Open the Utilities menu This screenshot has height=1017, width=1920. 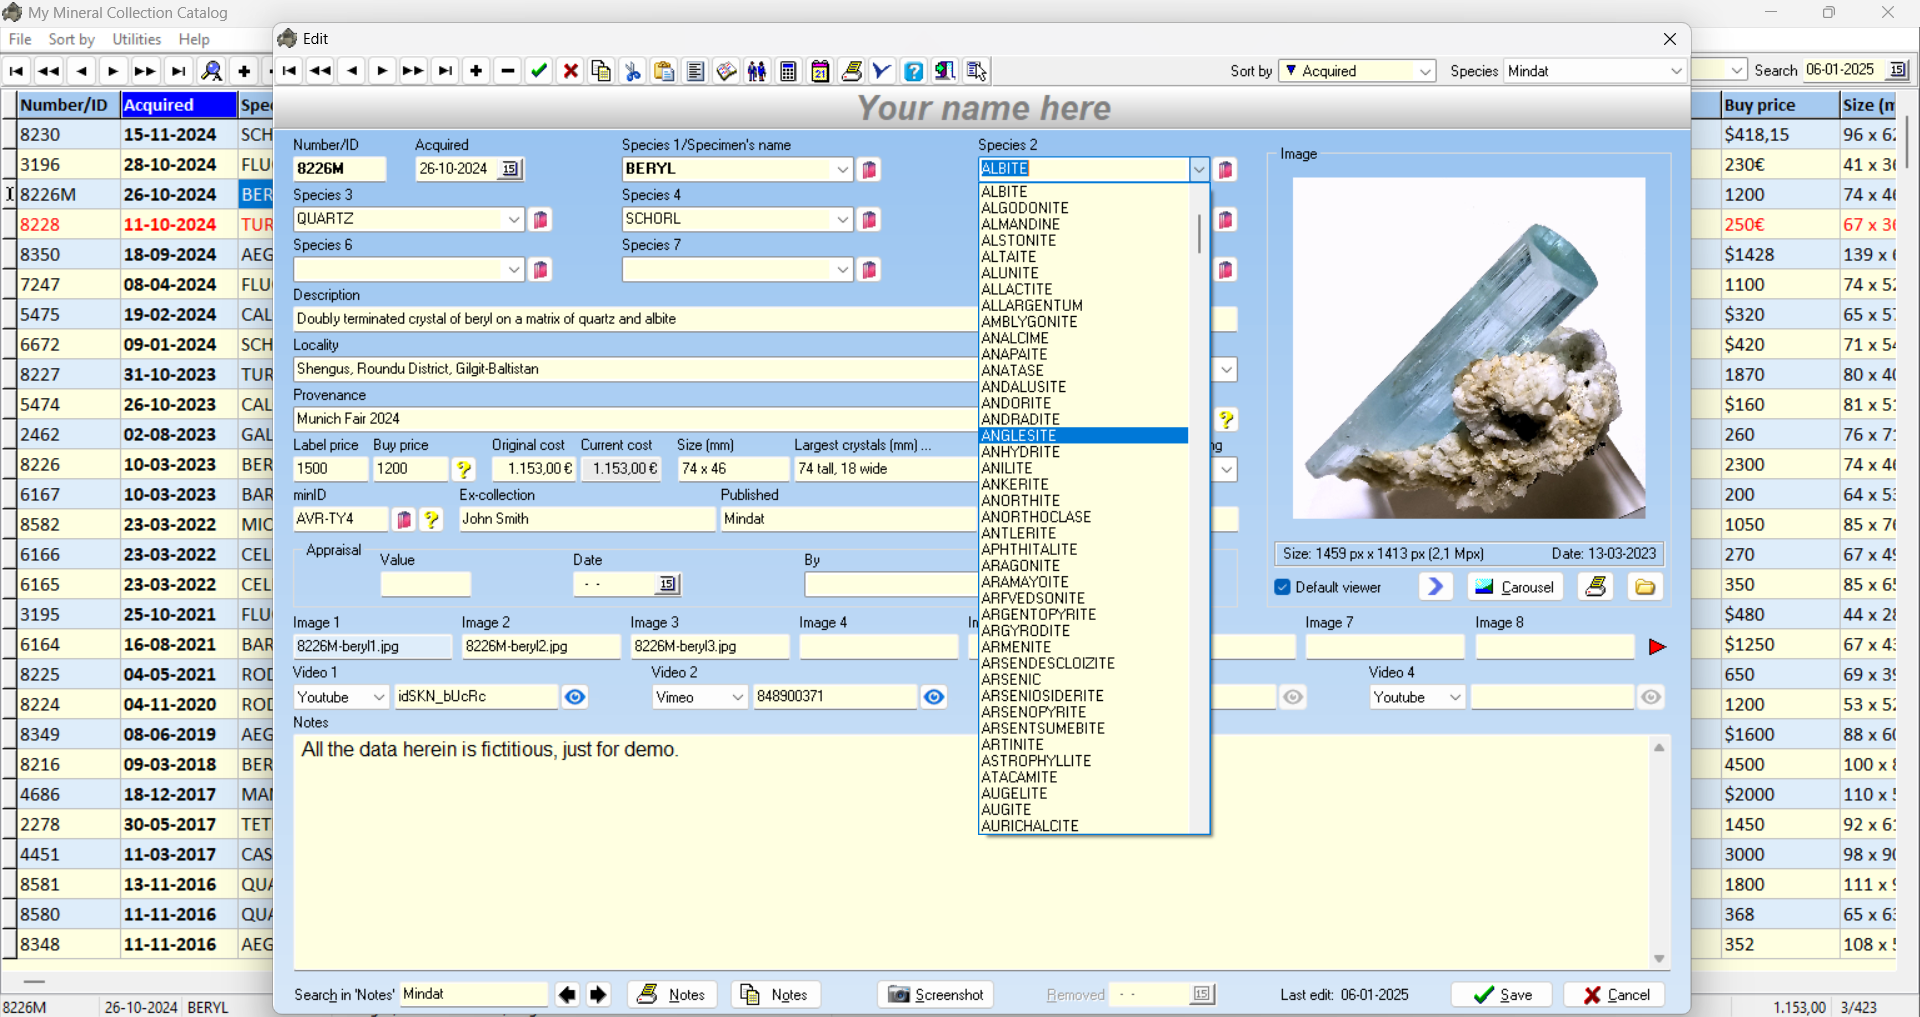136,39
